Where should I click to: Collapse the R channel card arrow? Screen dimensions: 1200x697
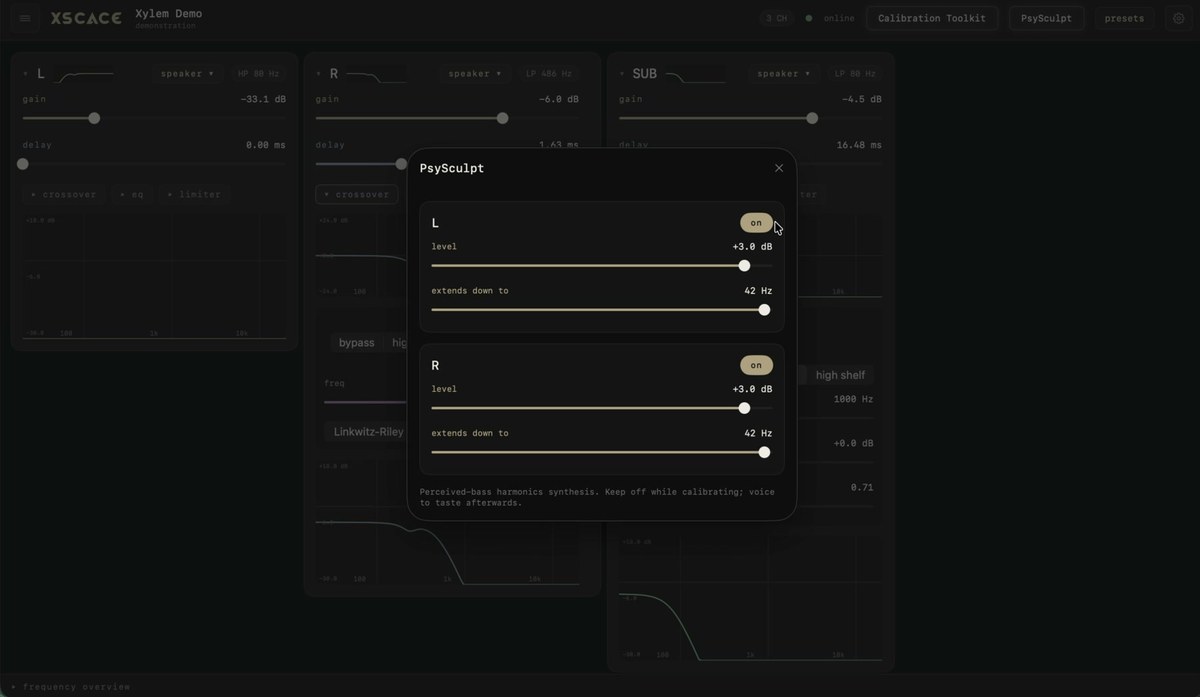point(319,74)
